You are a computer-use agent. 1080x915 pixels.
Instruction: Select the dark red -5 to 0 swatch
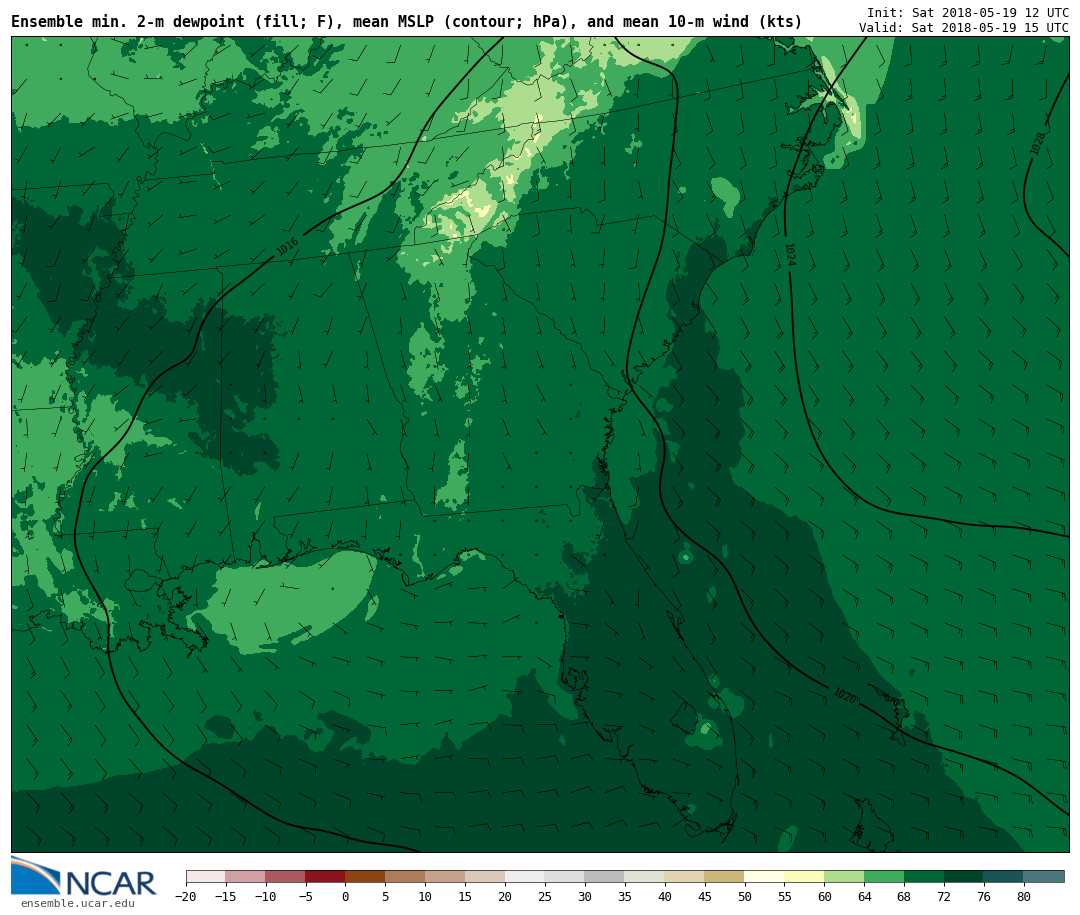pos(325,877)
